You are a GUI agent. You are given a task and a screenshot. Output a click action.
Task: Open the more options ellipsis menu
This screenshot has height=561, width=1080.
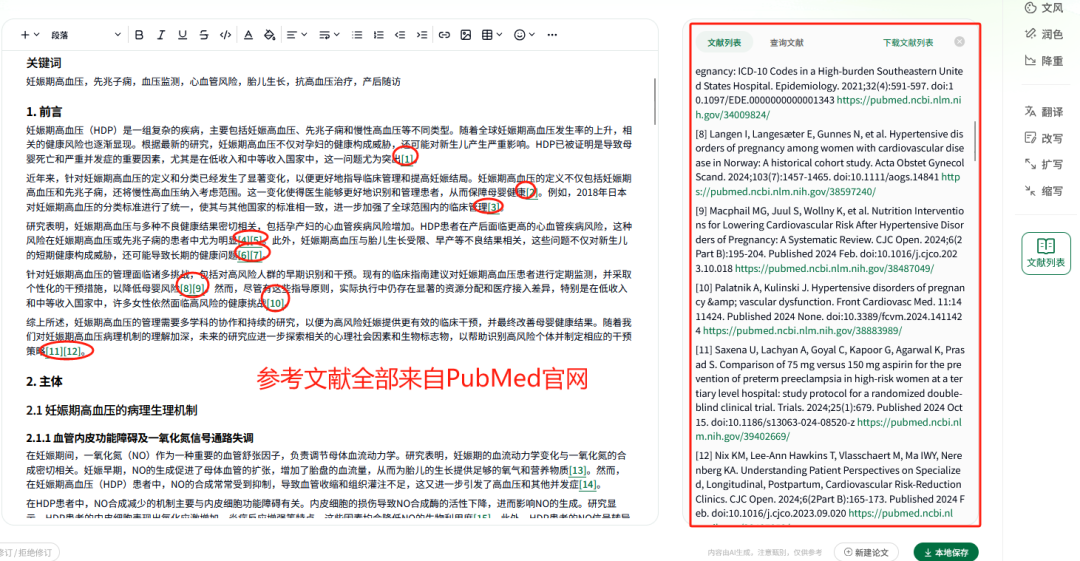pos(552,34)
